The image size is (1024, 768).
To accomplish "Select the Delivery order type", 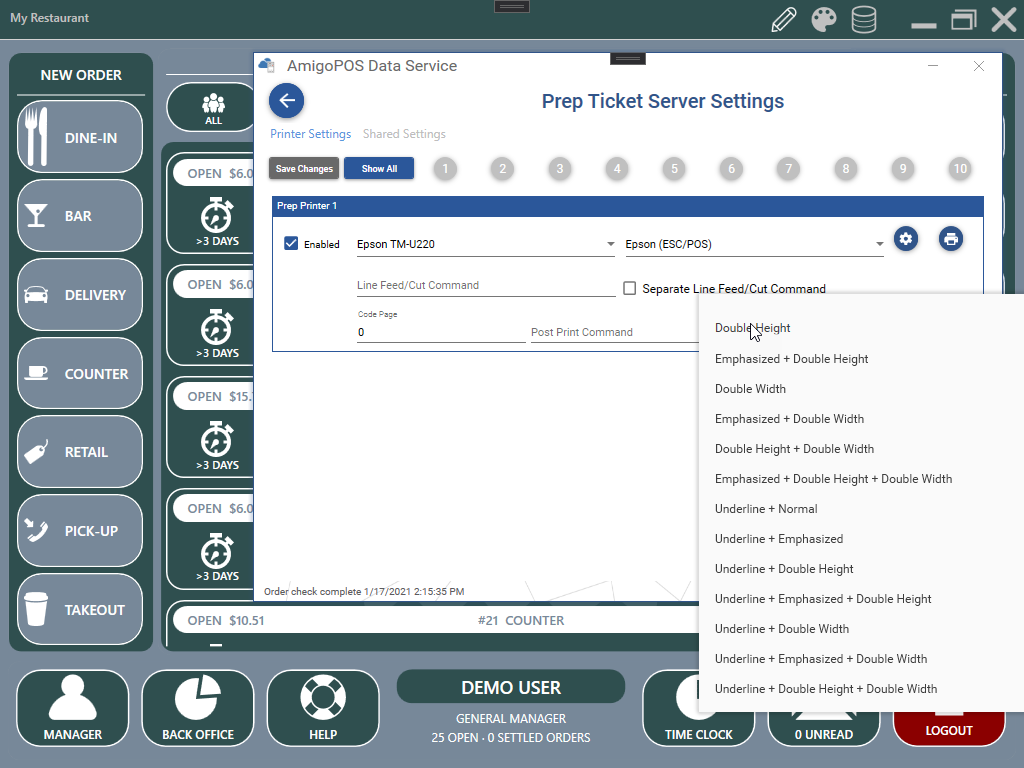I will pyautogui.click(x=80, y=295).
